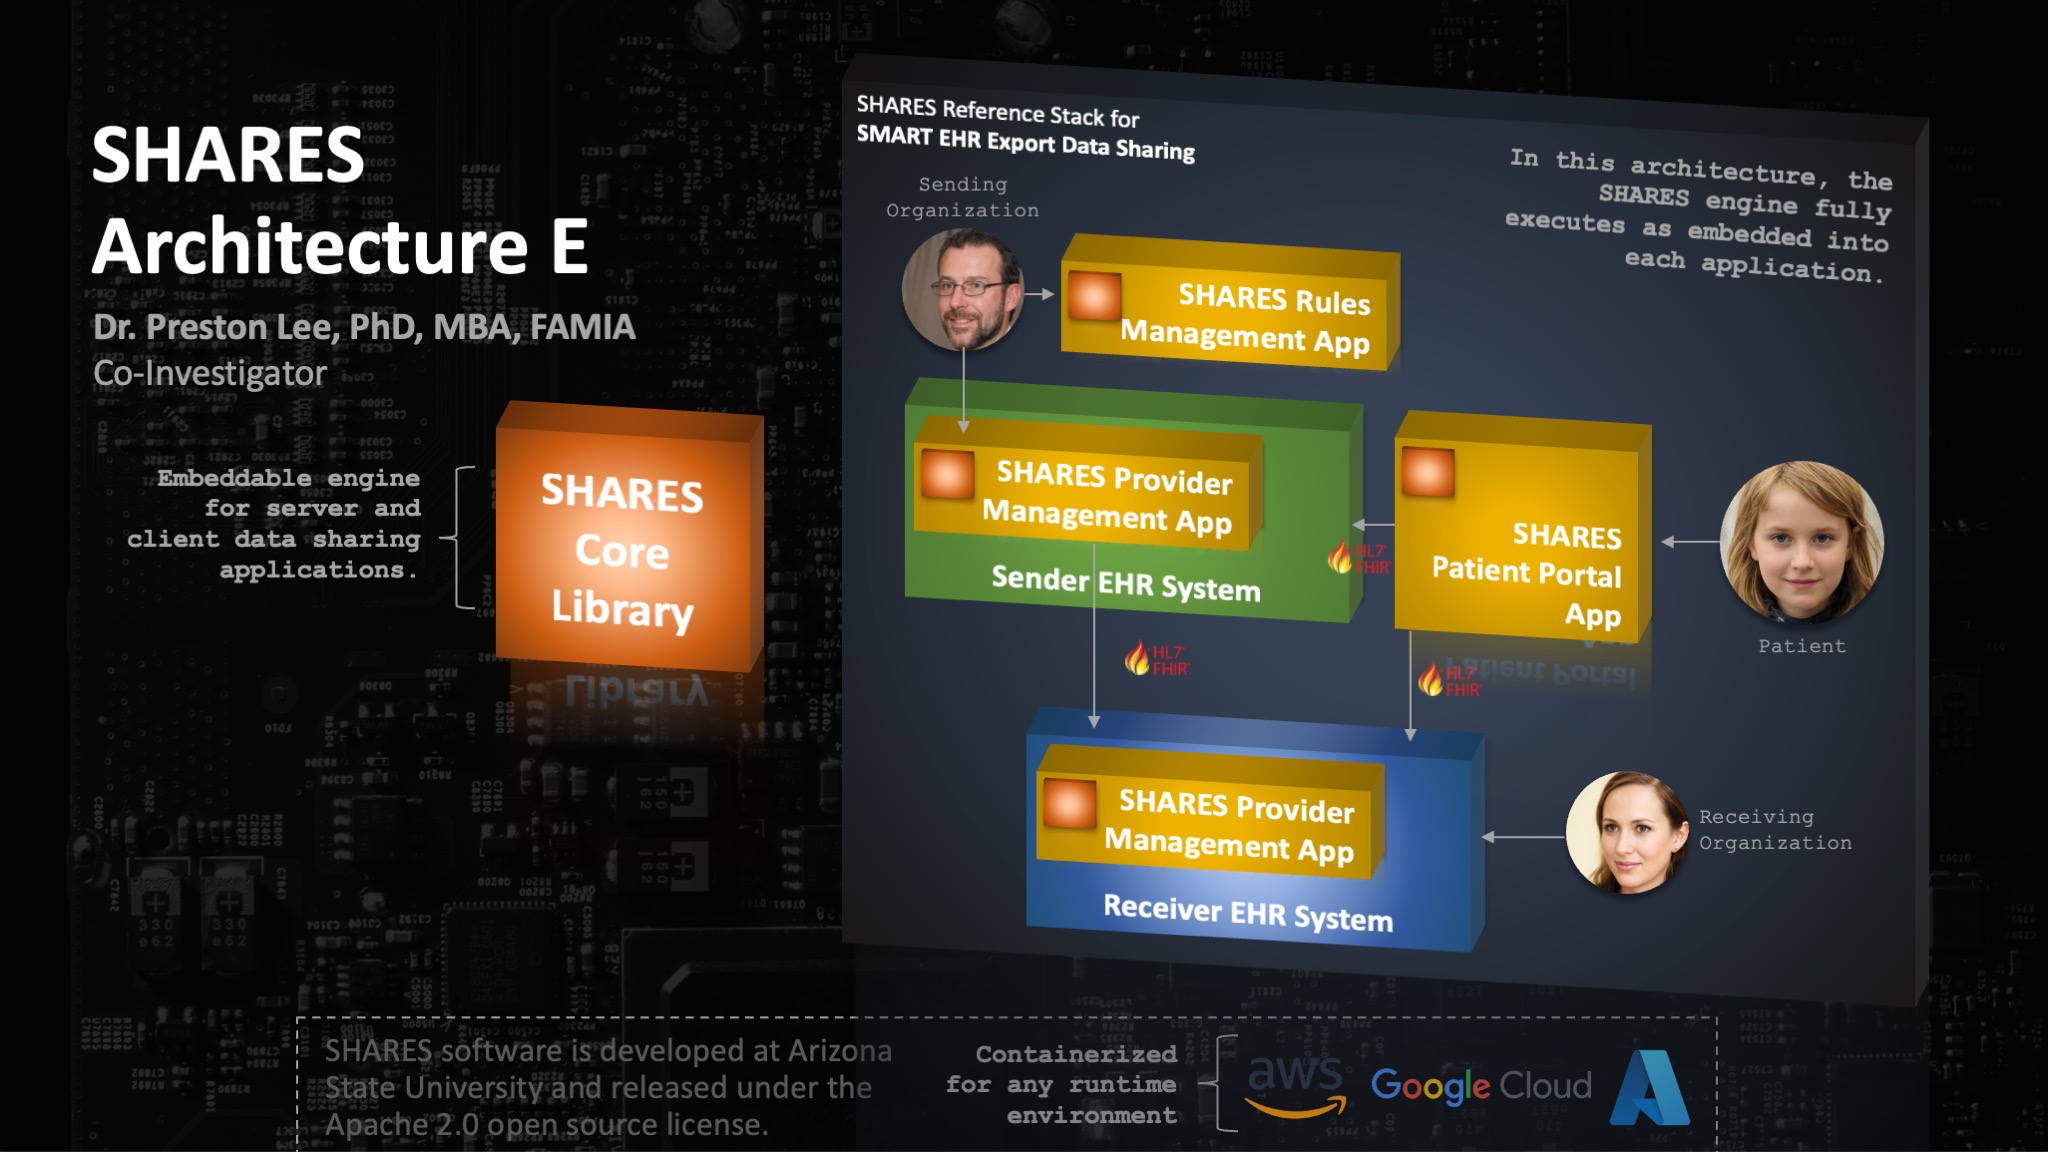Viewport: 2048px width, 1152px height.
Task: Select the Sender EHR System's Provider Management App
Action: click(x=1088, y=484)
